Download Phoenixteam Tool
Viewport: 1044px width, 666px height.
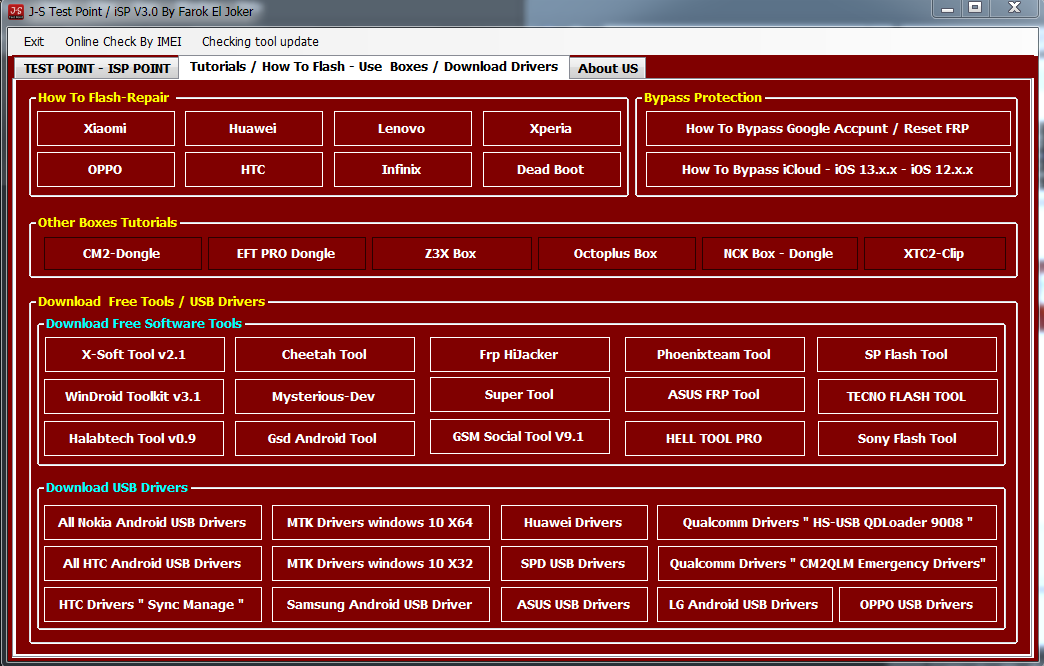click(x=714, y=354)
